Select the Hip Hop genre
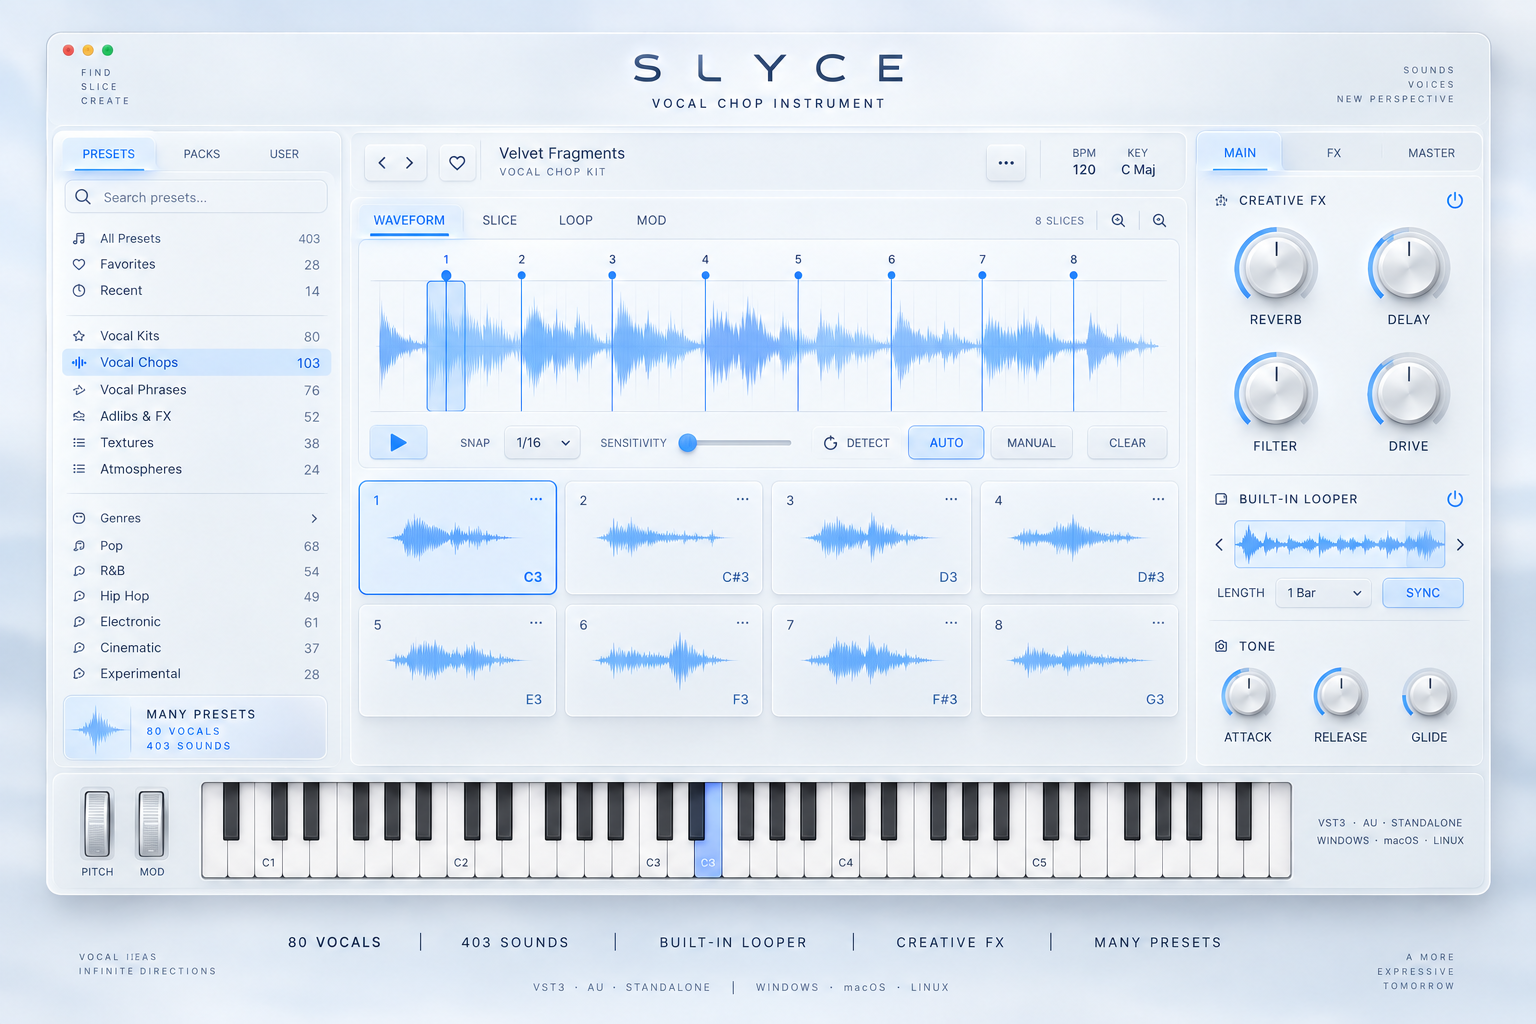1536x1024 pixels. (197, 596)
